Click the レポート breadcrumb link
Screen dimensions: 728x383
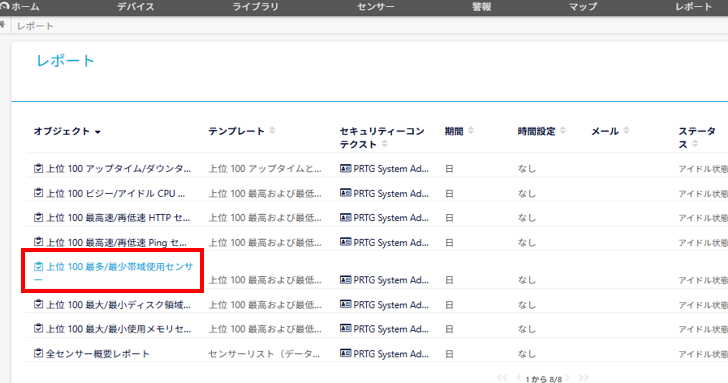[35, 26]
